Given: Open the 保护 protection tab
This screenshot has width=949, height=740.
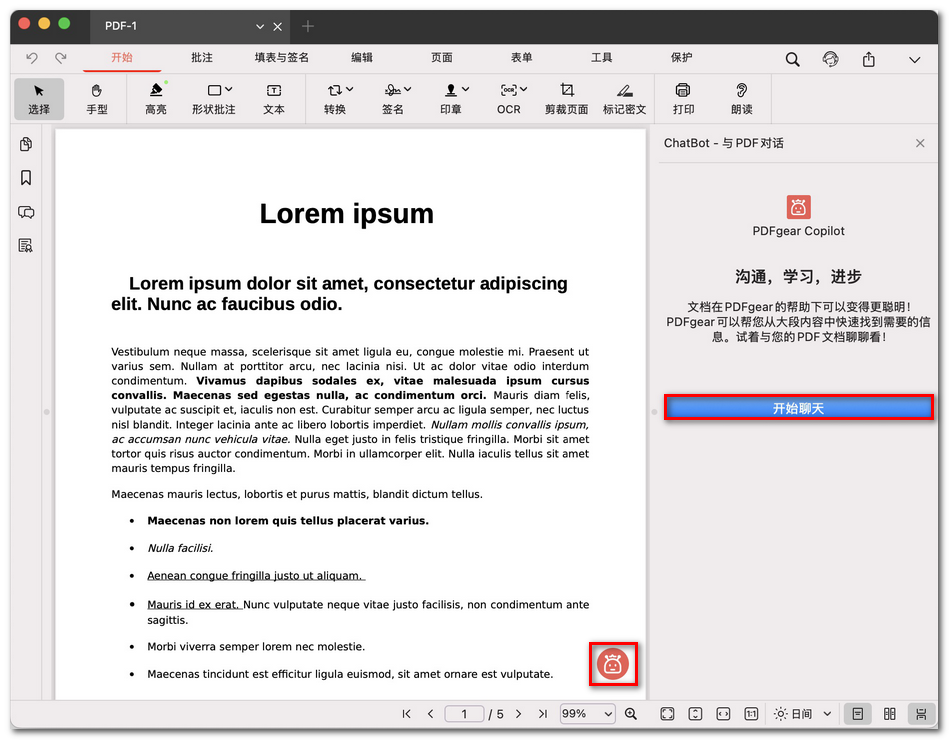Looking at the screenshot, I should (x=681, y=58).
